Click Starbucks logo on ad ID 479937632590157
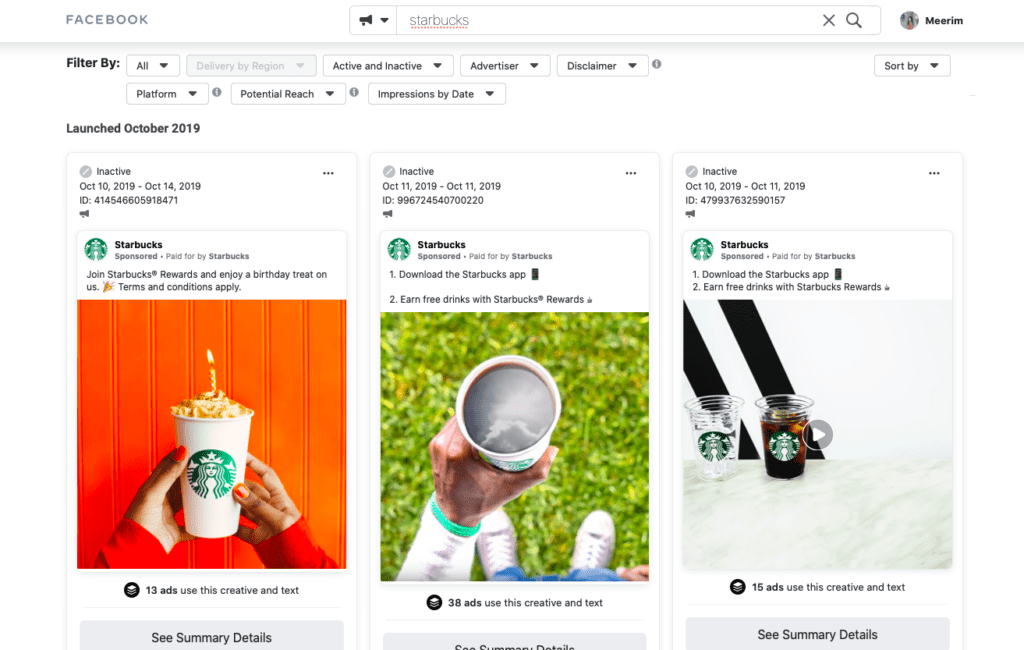The width and height of the screenshot is (1024, 650). pos(702,250)
